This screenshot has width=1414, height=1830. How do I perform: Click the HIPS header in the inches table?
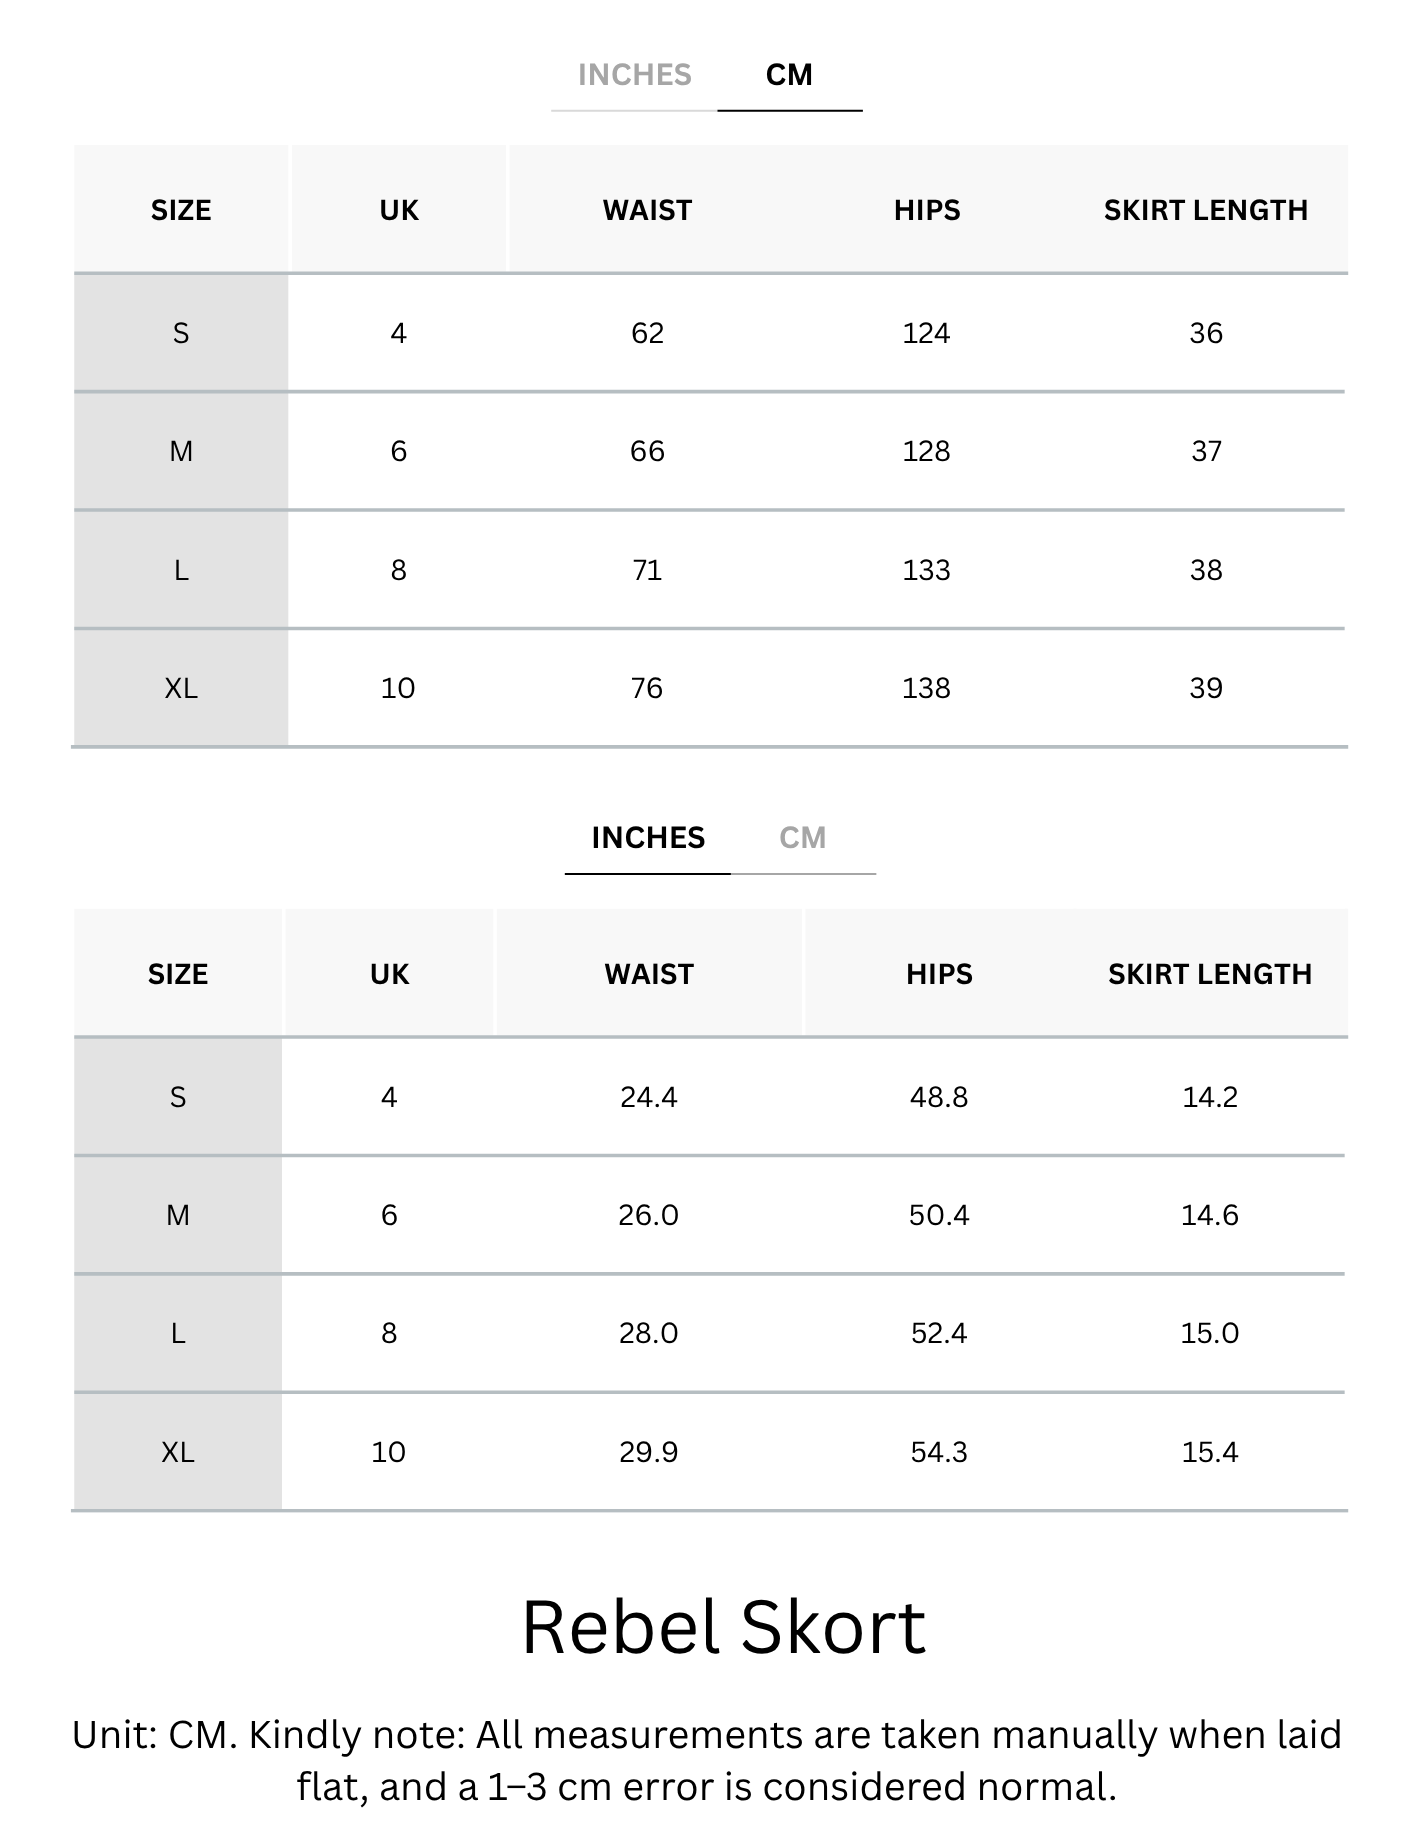pos(939,975)
